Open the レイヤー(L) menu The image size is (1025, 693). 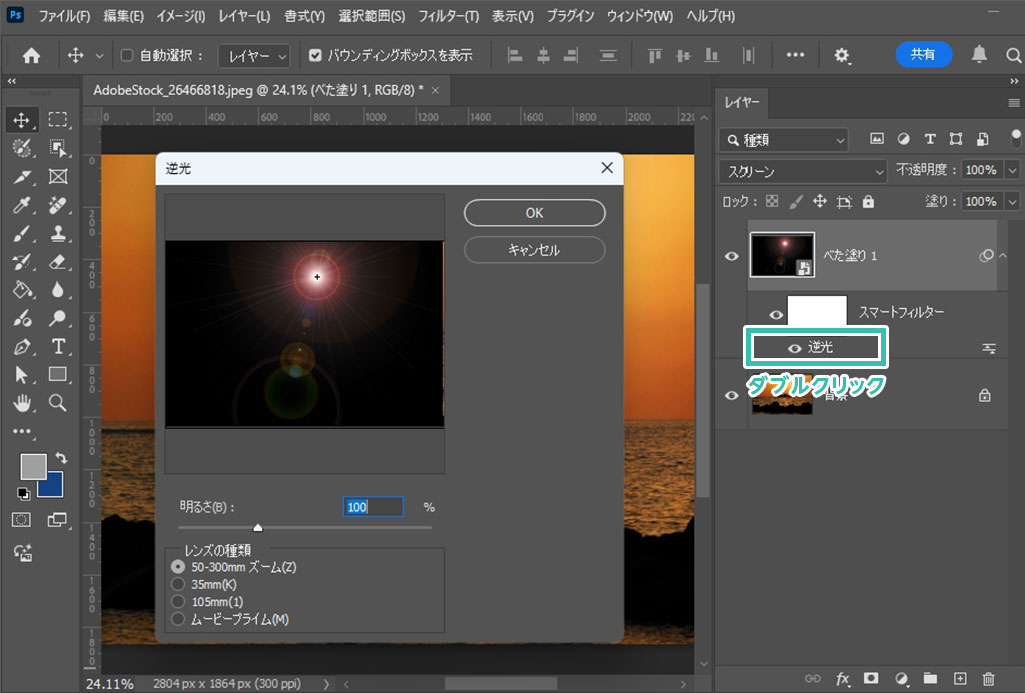(x=243, y=17)
